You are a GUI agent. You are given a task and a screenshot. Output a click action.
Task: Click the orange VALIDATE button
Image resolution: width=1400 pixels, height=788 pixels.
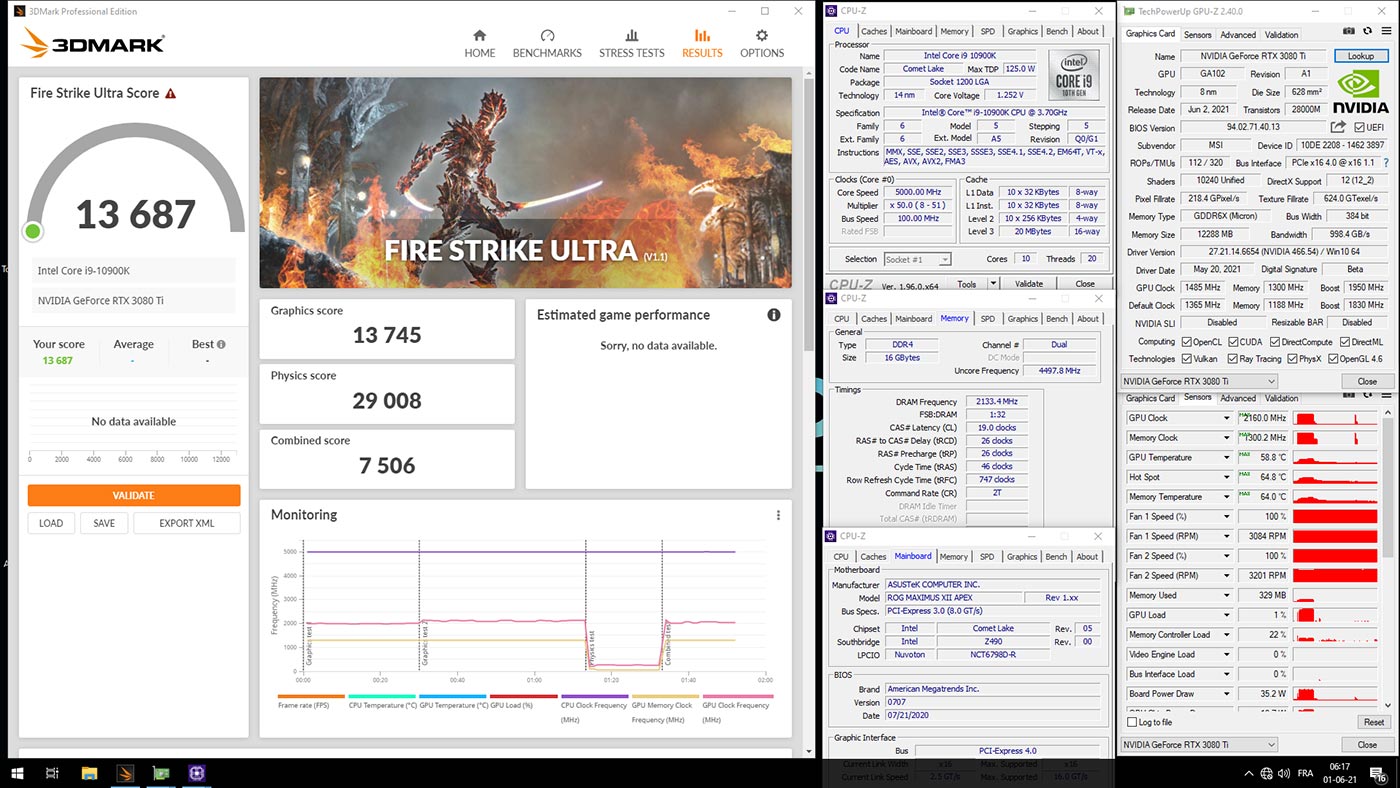pyautogui.click(x=134, y=495)
